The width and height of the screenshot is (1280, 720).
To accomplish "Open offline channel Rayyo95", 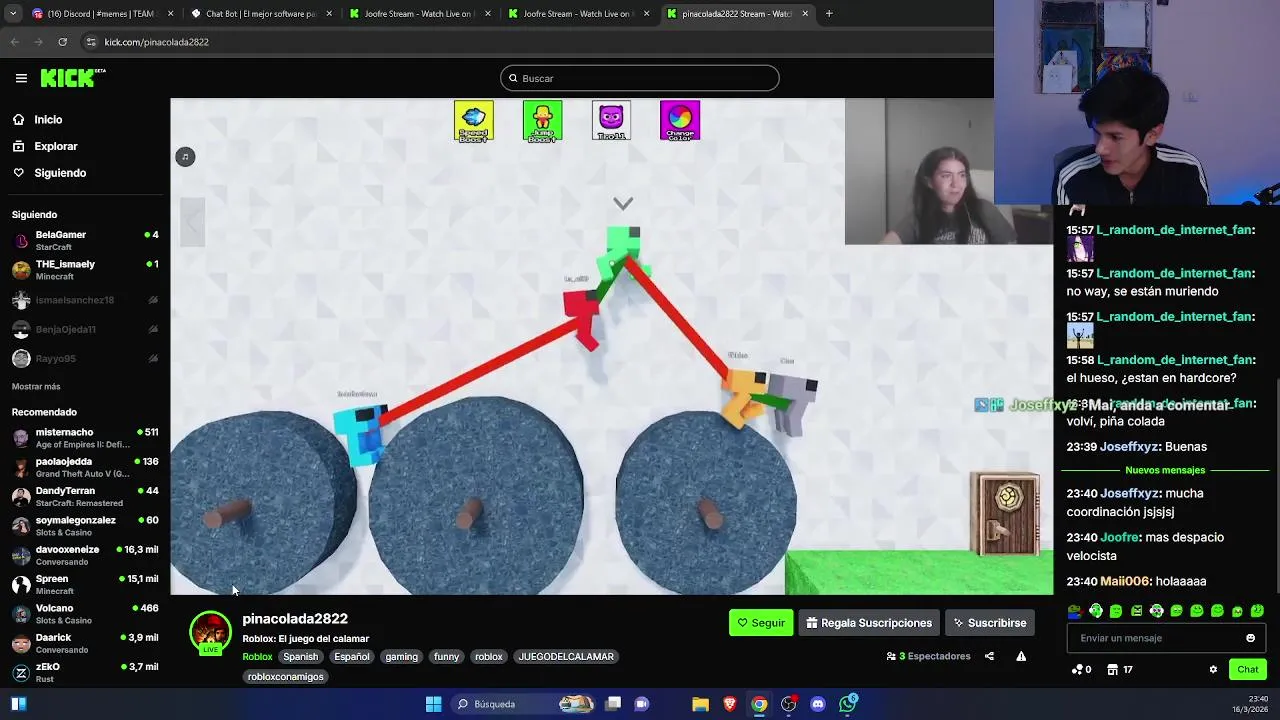I will pyautogui.click(x=85, y=358).
